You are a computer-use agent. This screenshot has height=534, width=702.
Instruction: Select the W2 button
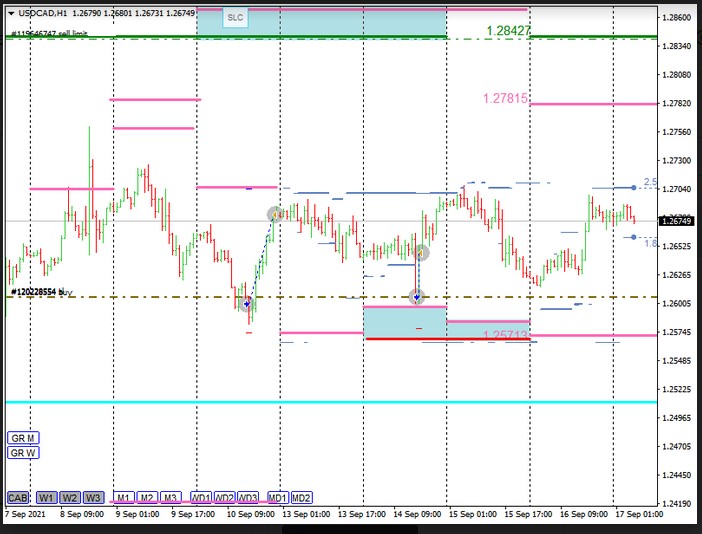69,497
